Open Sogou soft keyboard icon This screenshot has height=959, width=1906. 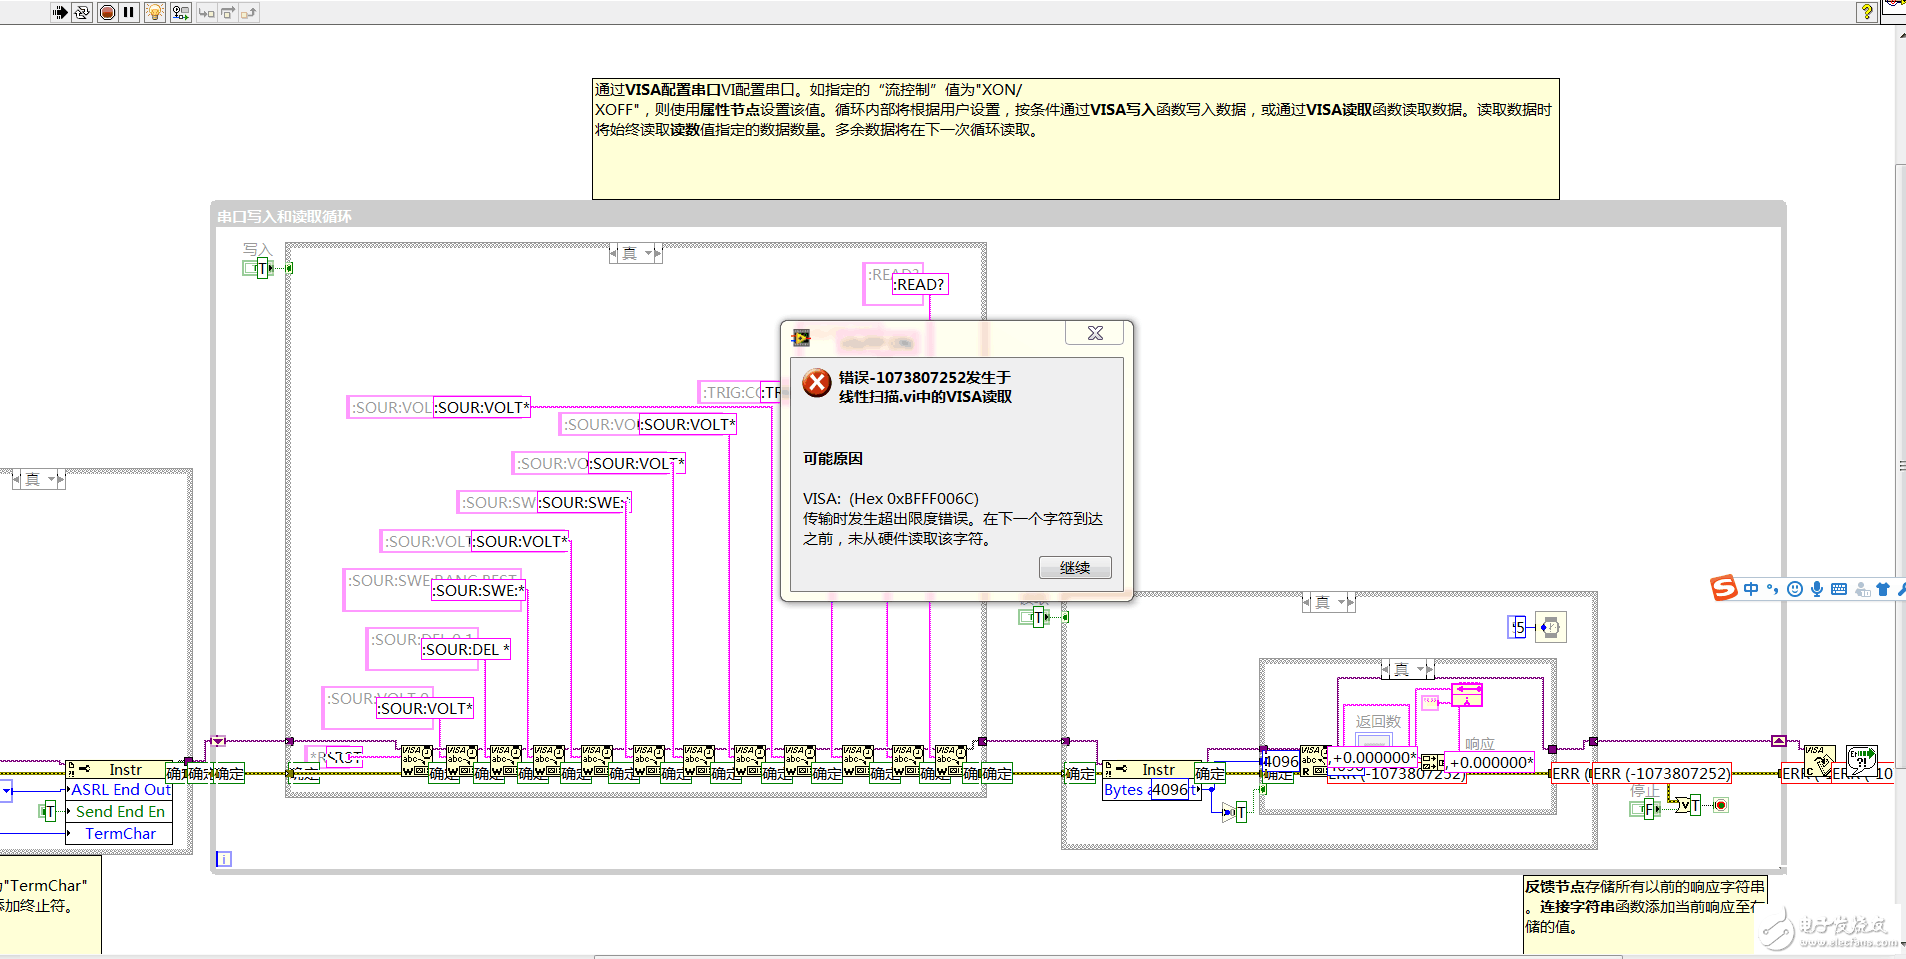[x=1839, y=589]
